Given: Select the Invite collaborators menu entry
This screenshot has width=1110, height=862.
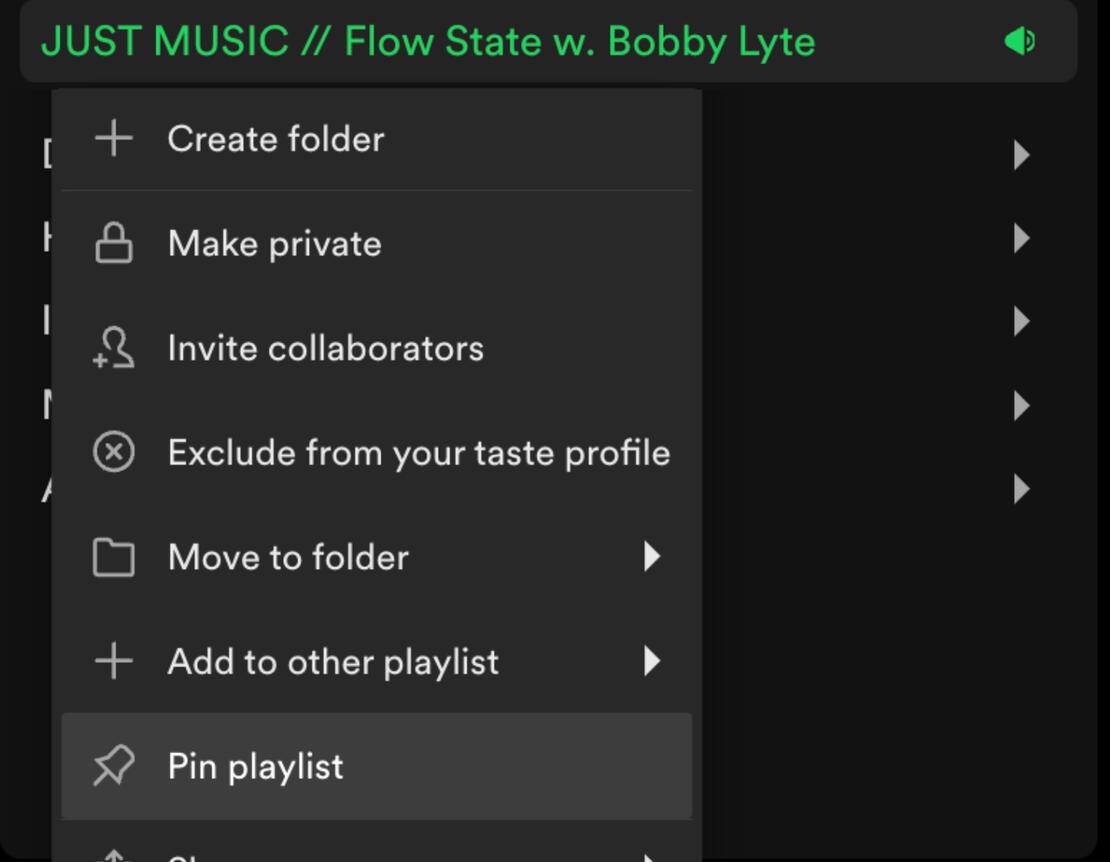Looking at the screenshot, I should [x=325, y=349].
